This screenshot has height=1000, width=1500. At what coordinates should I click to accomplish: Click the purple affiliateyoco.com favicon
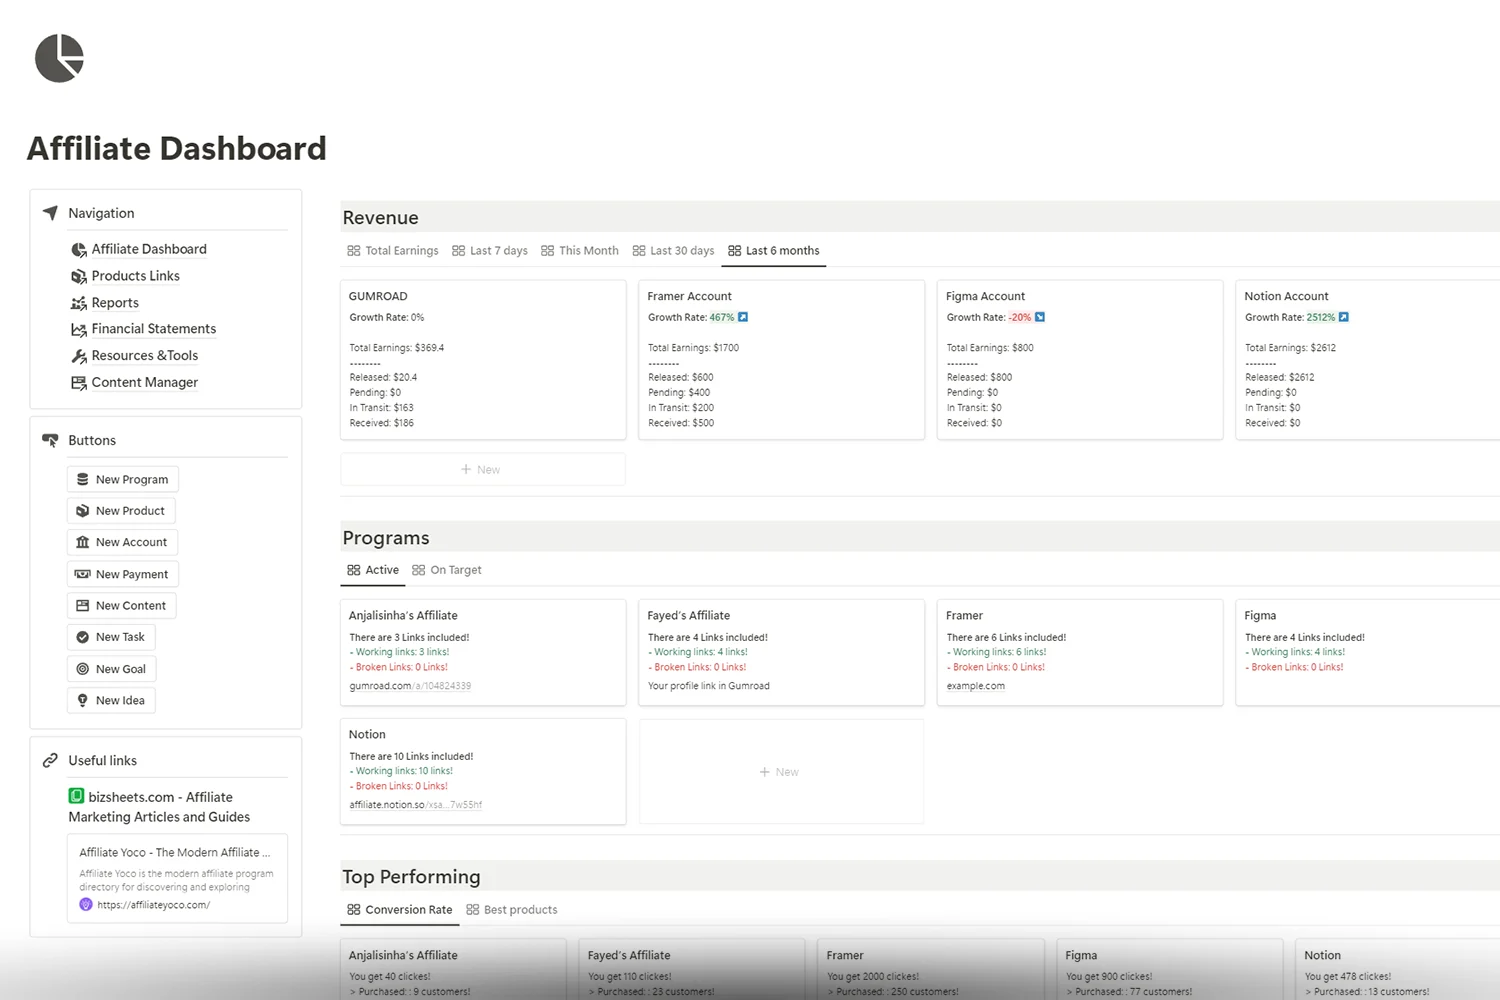(86, 904)
